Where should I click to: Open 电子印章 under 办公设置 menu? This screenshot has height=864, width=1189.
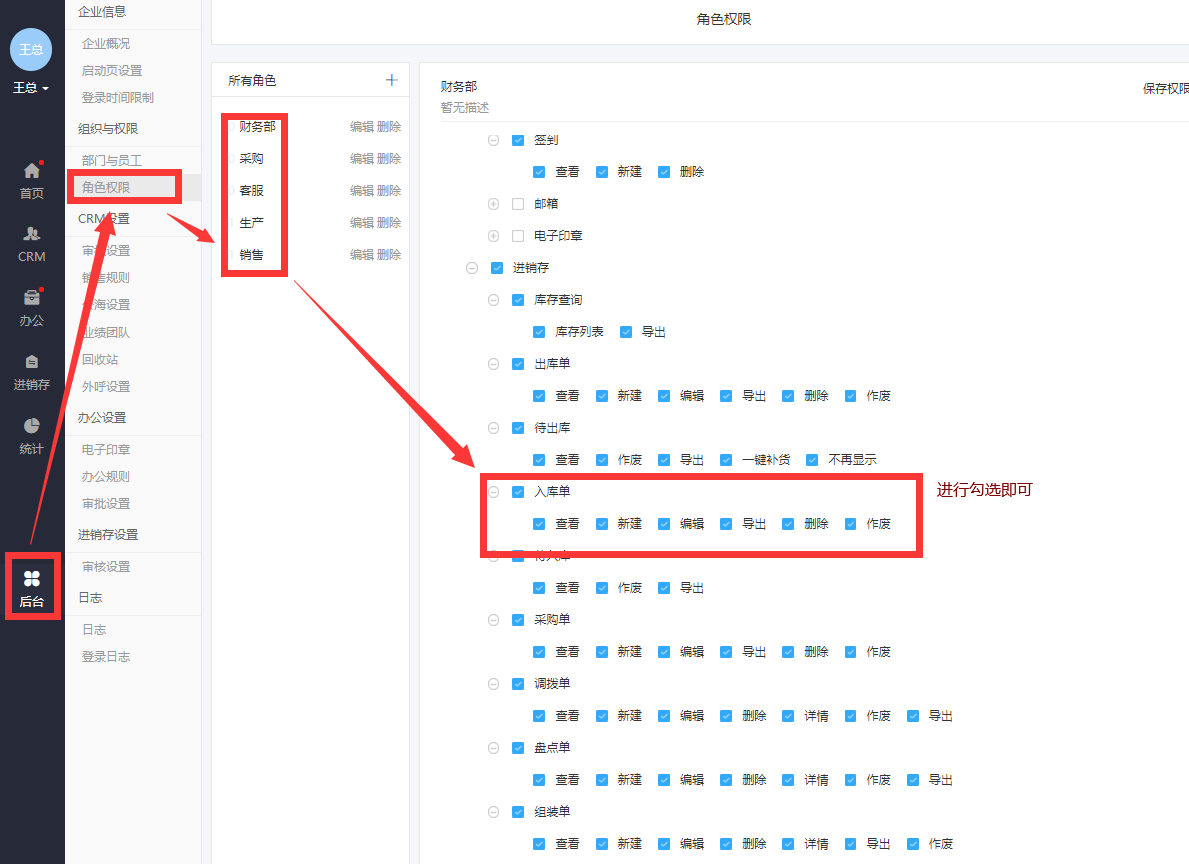(x=105, y=449)
